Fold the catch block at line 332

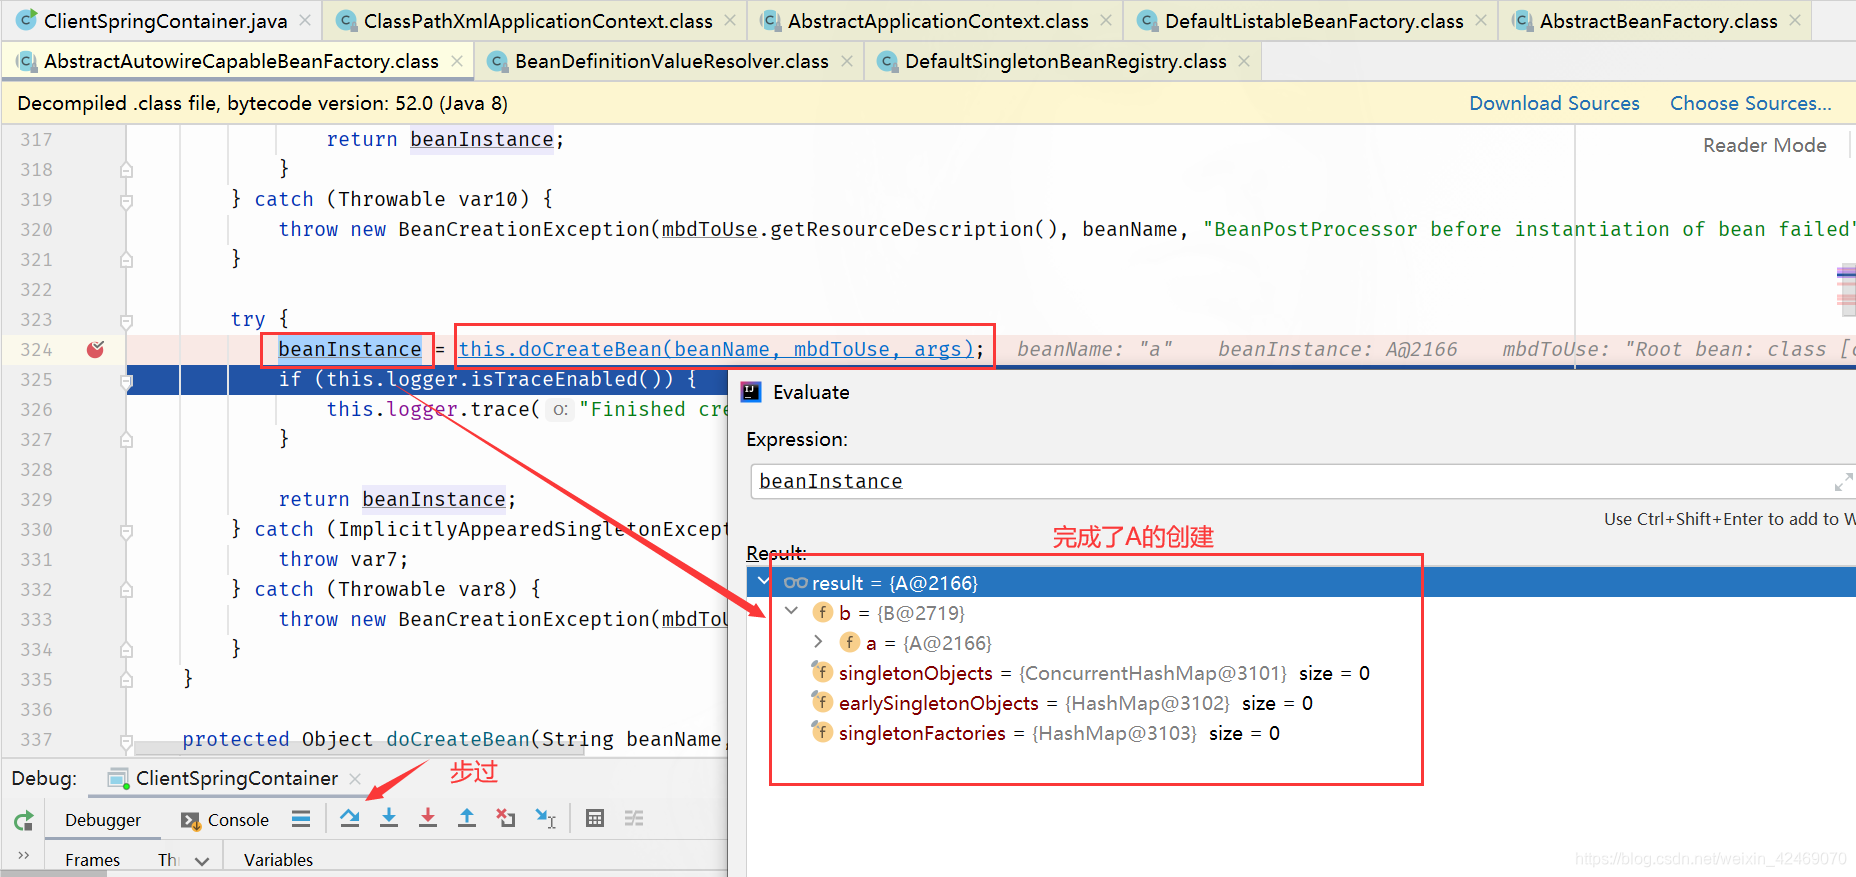[x=126, y=591]
